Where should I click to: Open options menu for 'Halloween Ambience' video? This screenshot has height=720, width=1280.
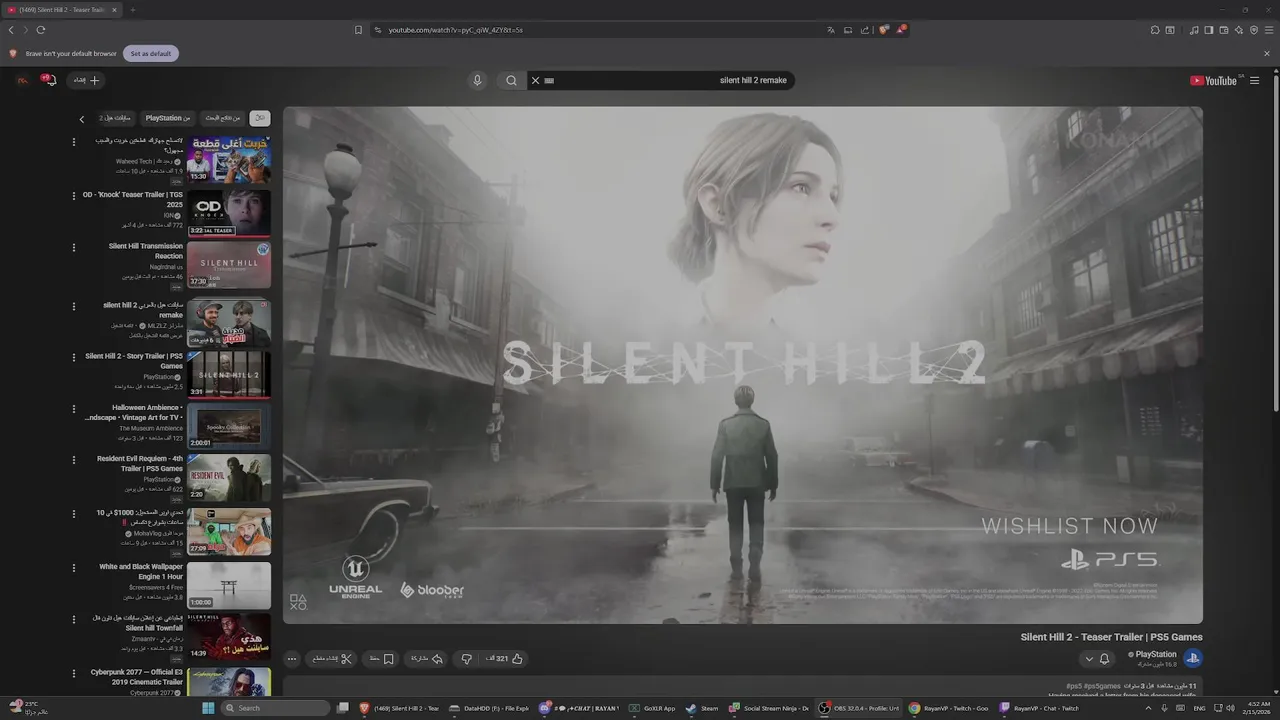pyautogui.click(x=73, y=408)
